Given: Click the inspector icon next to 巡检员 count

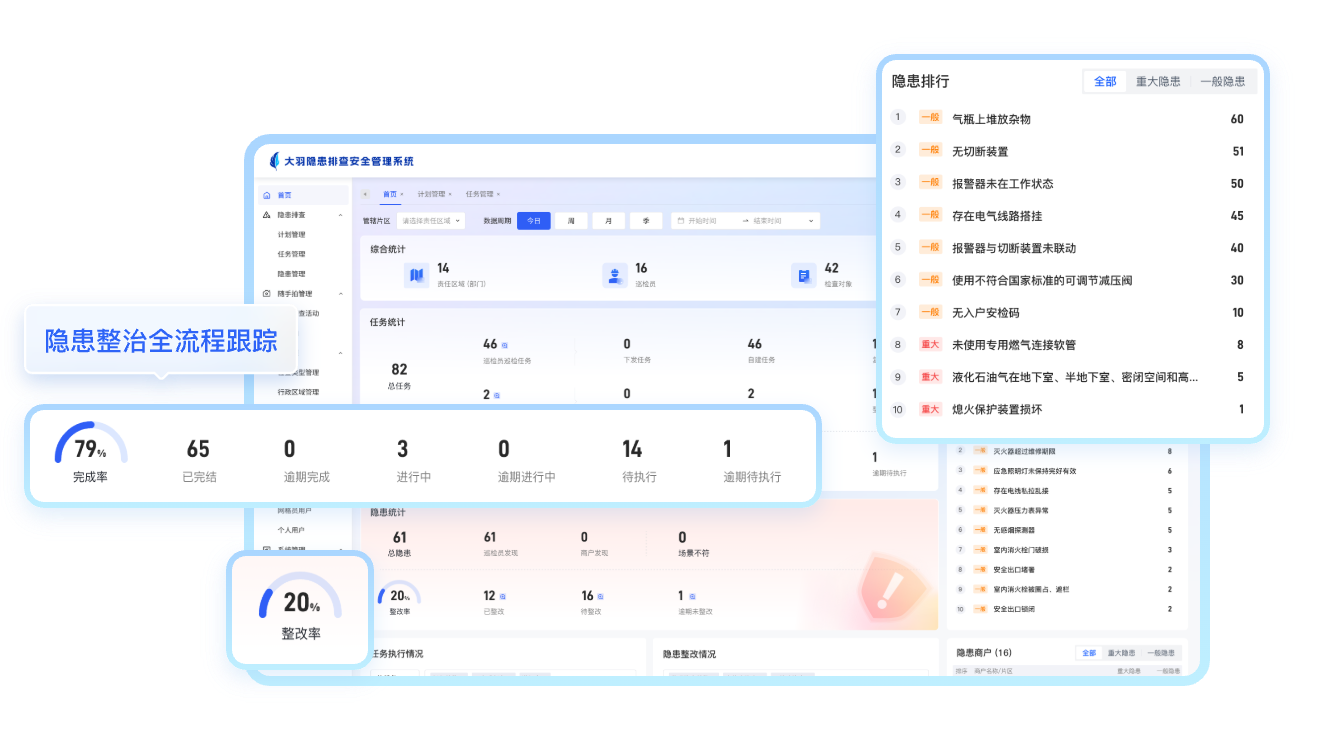Looking at the screenshot, I should tap(614, 275).
